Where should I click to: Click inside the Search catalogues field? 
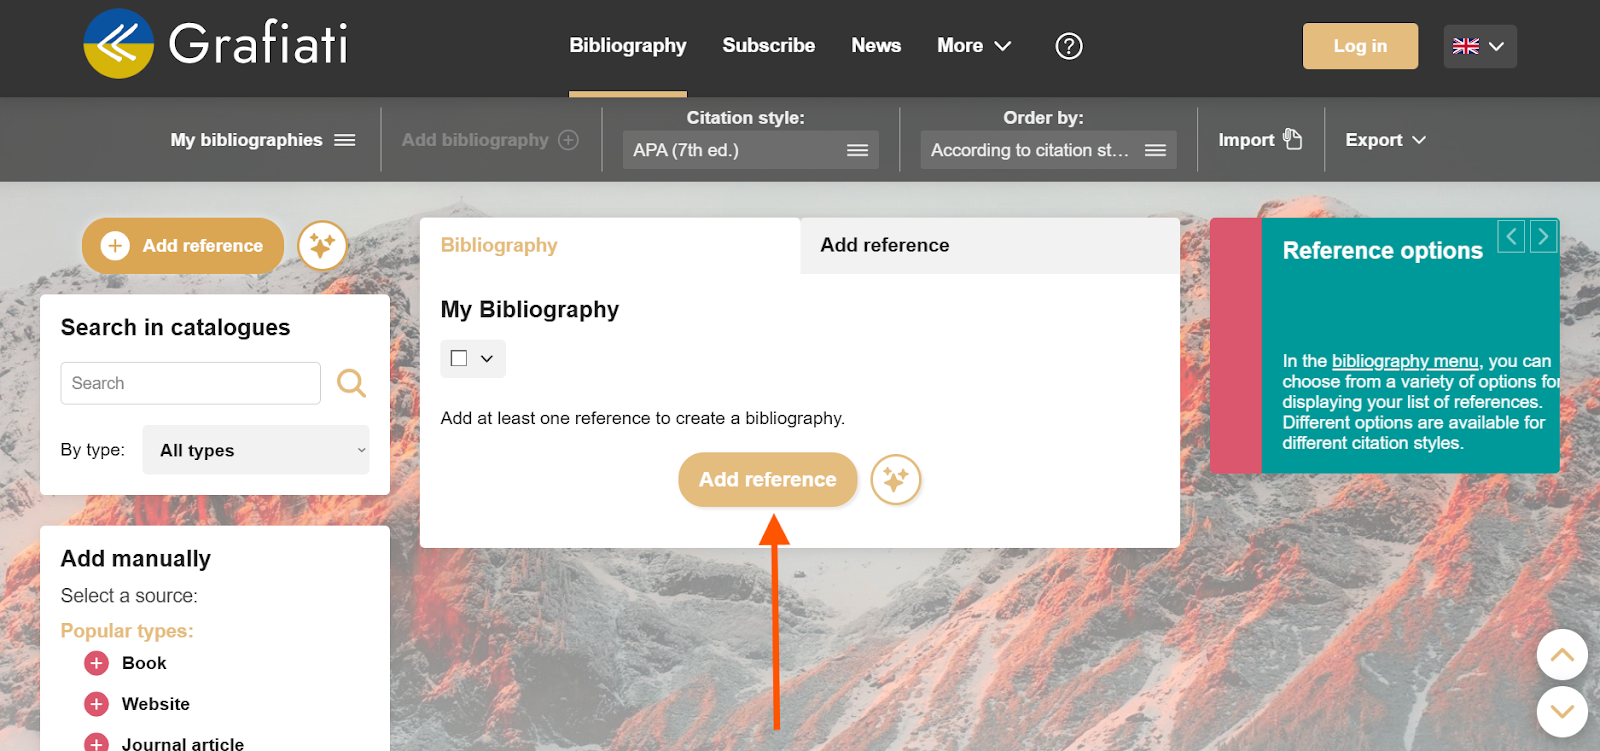189,383
